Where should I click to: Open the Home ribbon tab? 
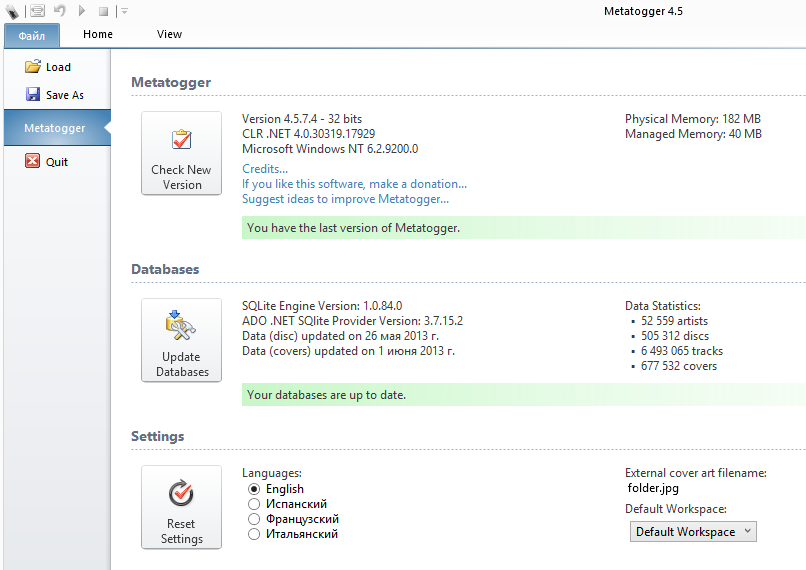(98, 34)
